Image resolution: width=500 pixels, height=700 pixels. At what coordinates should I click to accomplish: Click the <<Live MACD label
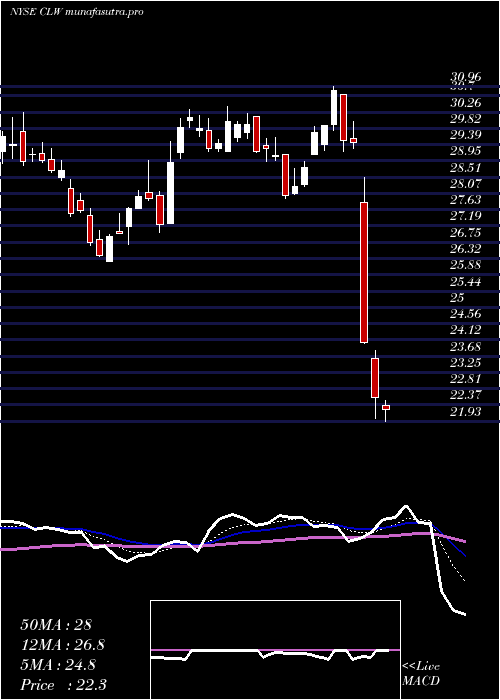coord(421,674)
